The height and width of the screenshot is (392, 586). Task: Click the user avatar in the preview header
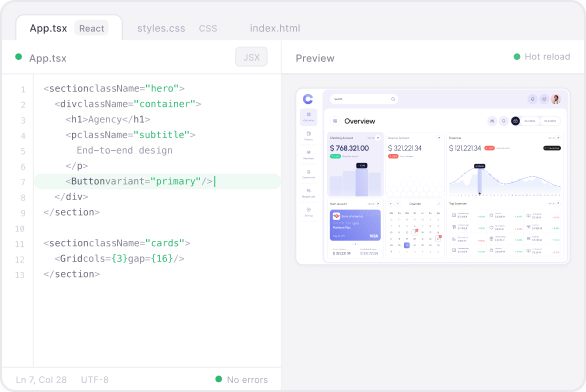(556, 99)
